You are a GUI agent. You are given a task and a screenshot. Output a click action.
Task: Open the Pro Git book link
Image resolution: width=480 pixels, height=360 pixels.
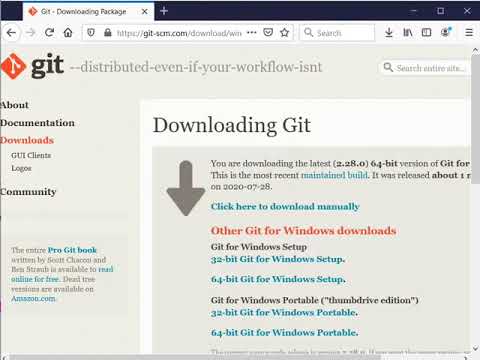click(72, 250)
